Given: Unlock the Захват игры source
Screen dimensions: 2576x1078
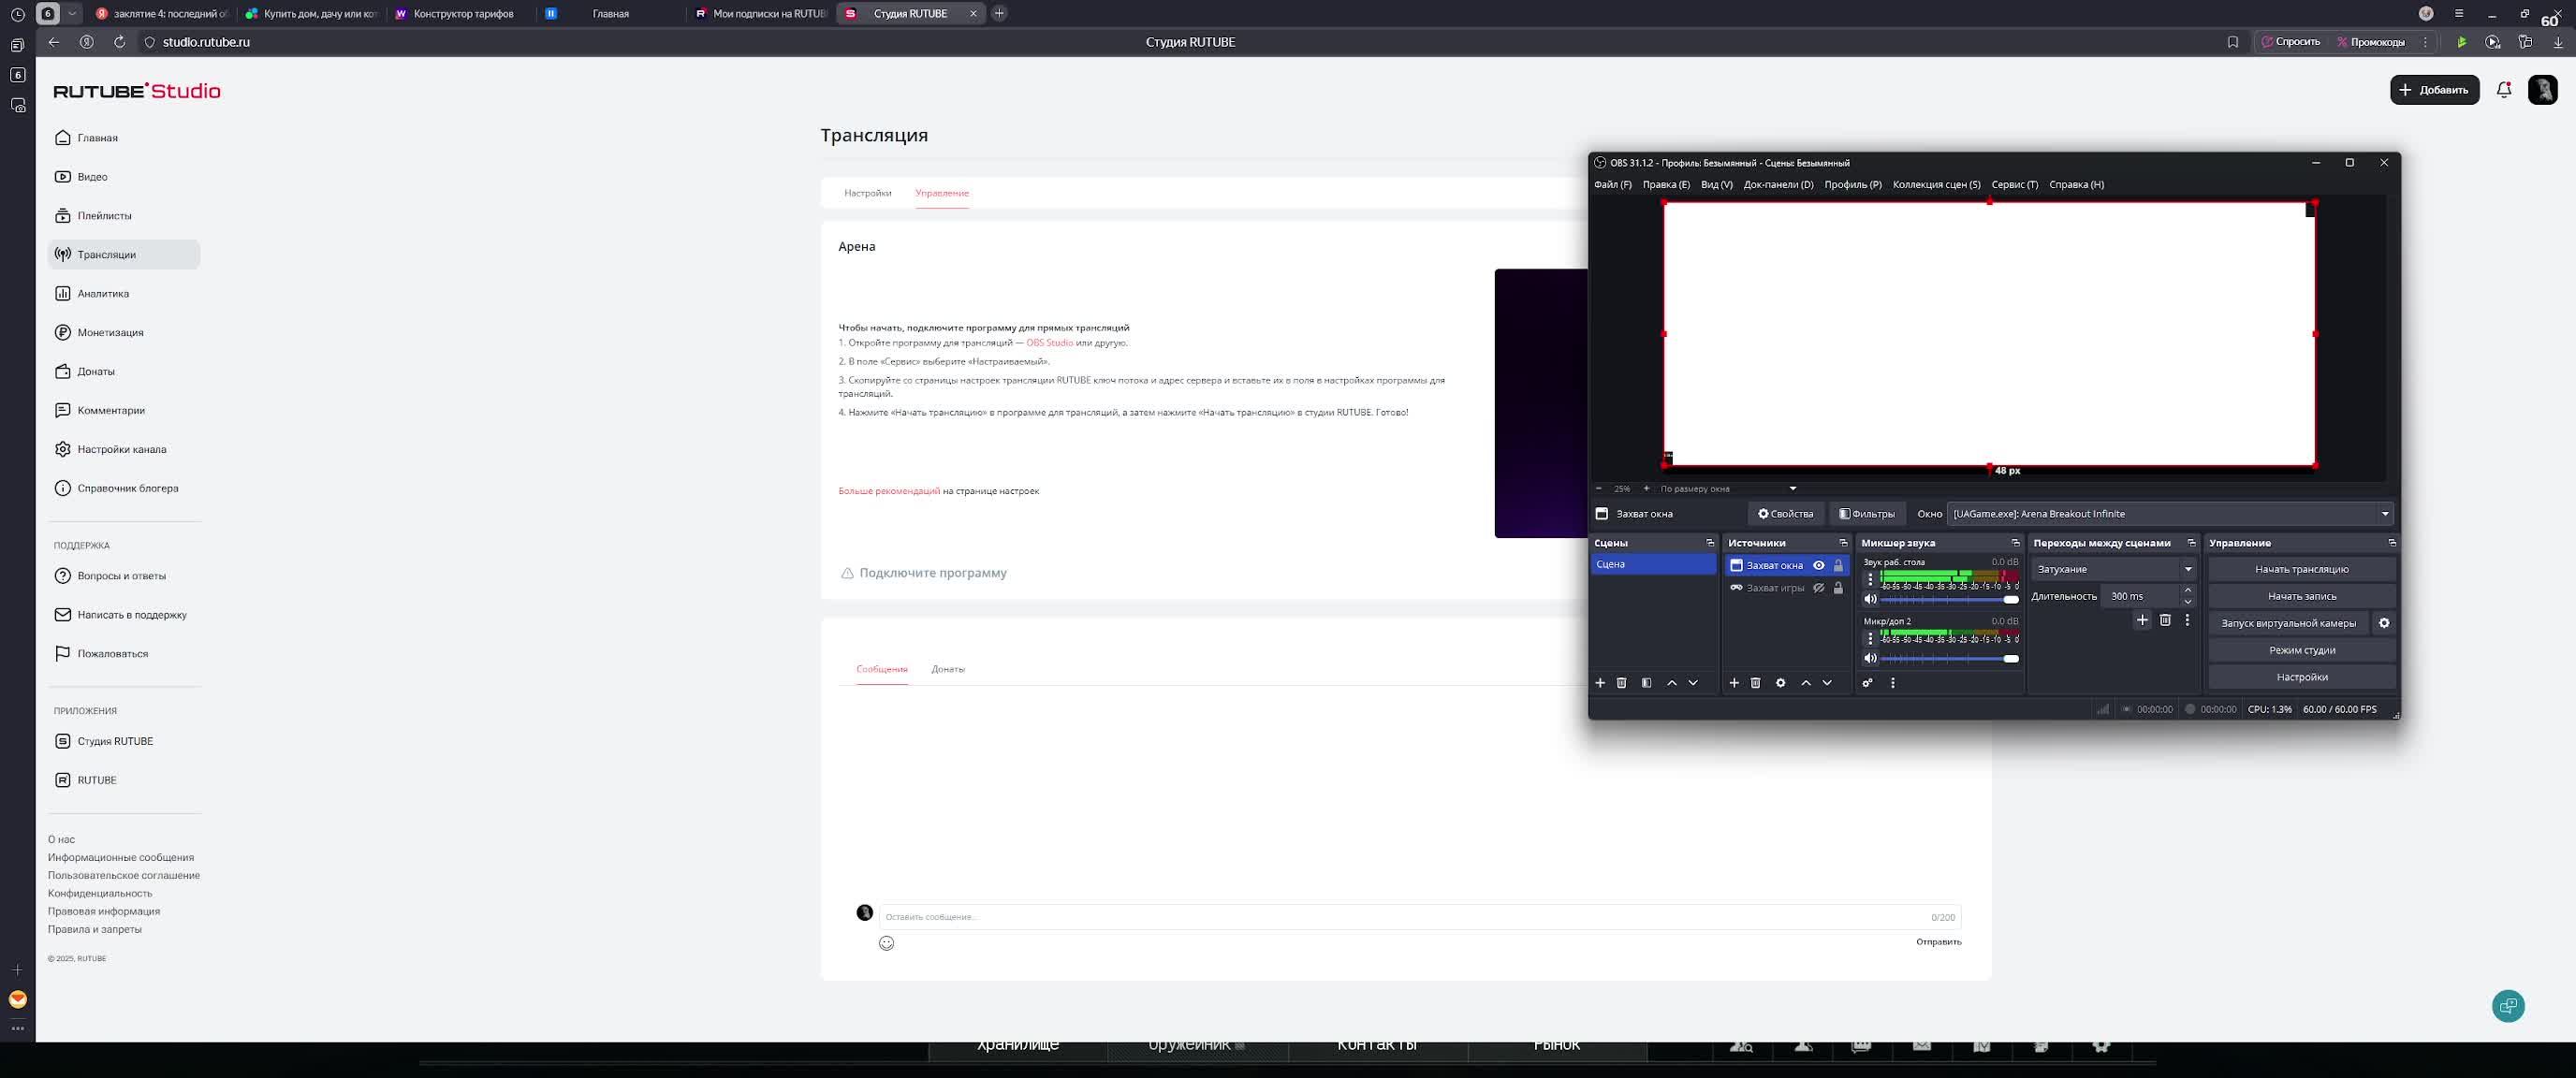Looking at the screenshot, I should coord(1838,588).
